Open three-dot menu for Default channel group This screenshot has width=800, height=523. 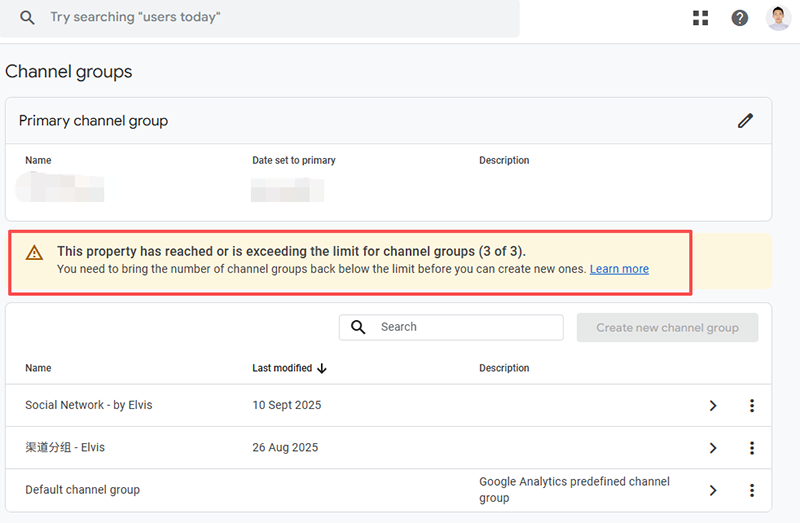(x=752, y=490)
